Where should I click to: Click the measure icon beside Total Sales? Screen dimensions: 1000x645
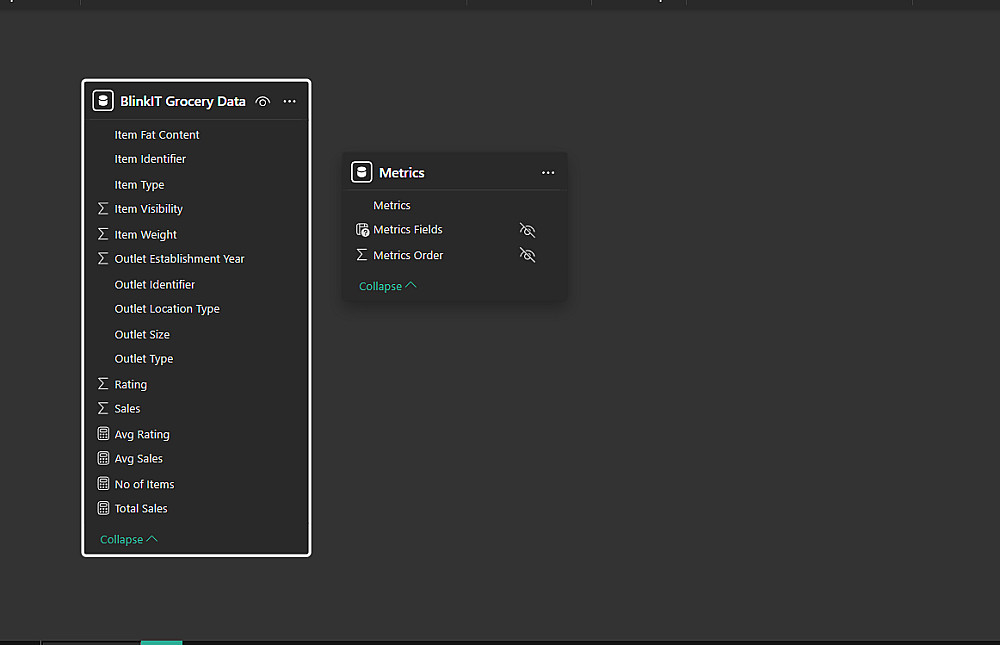point(103,508)
